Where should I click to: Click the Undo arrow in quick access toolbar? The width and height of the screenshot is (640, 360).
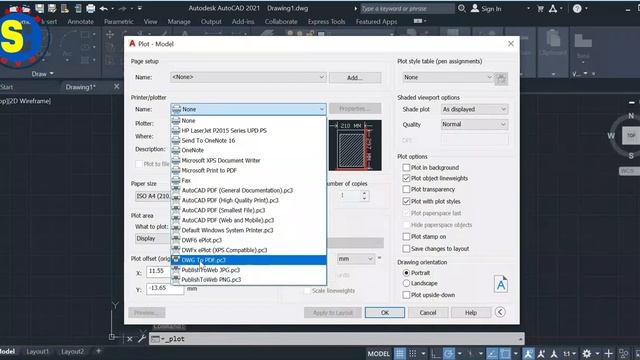pyautogui.click(x=104, y=8)
